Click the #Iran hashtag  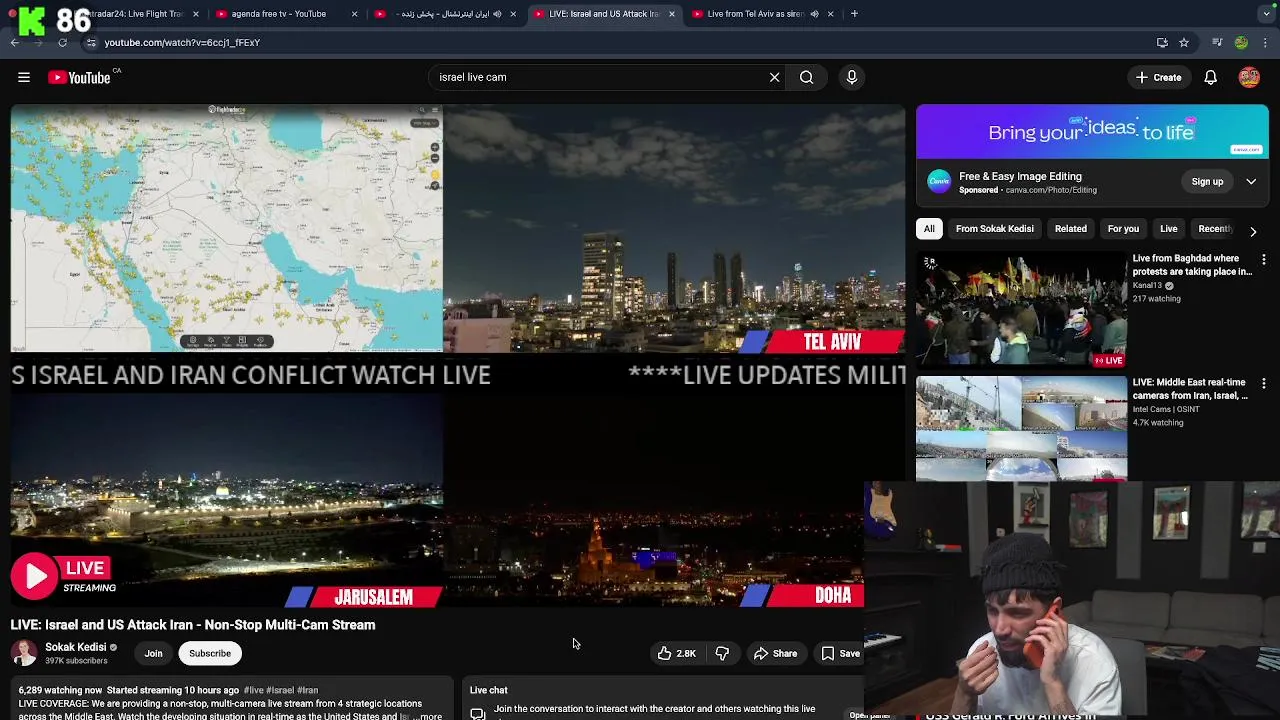click(x=307, y=690)
